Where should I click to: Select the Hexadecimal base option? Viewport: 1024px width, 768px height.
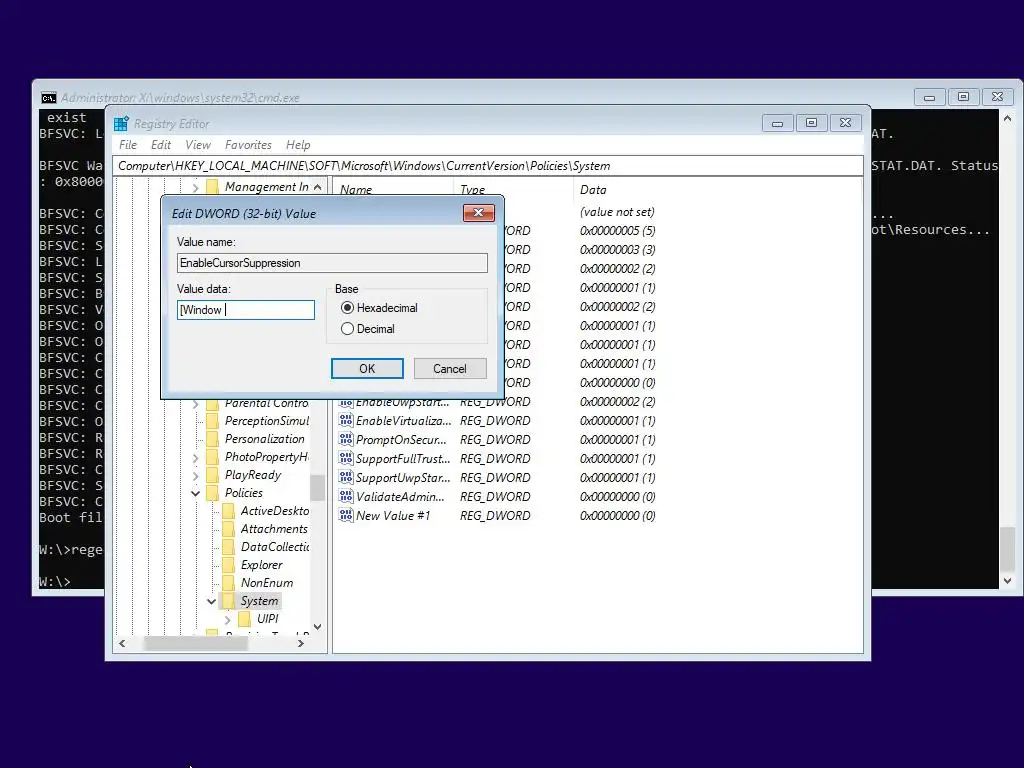click(347, 308)
